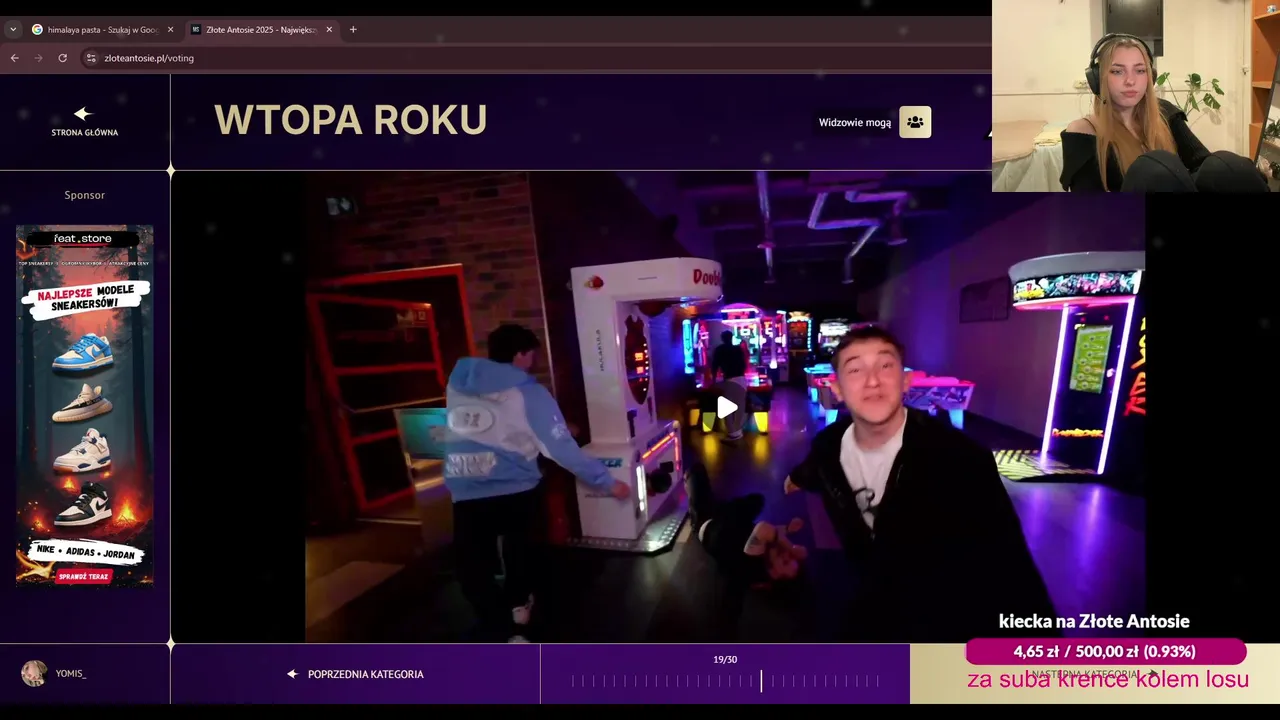Open the feat.store sponsor banner
The height and width of the screenshot is (720, 1280).
click(85, 406)
